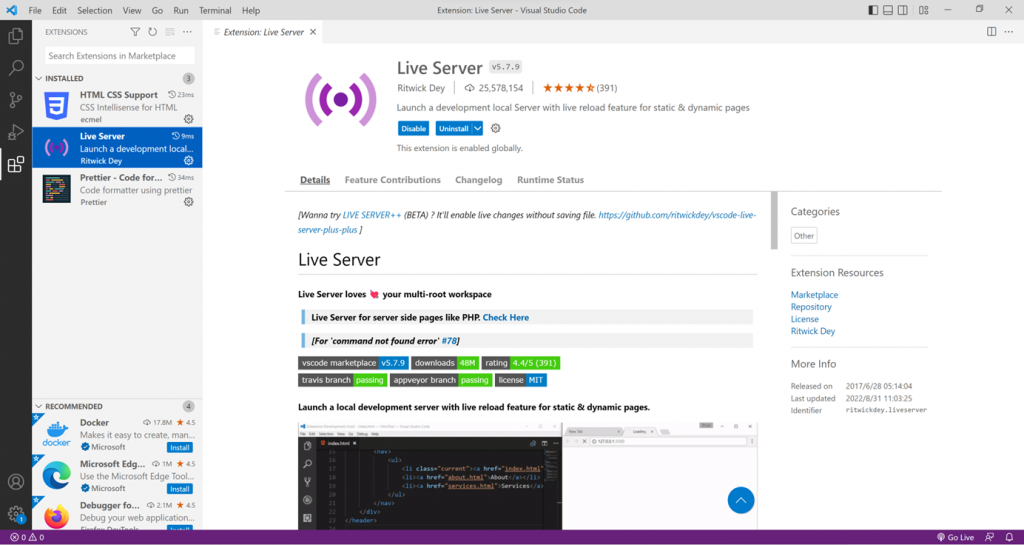Click the gear next to Uninstall button

(x=496, y=129)
